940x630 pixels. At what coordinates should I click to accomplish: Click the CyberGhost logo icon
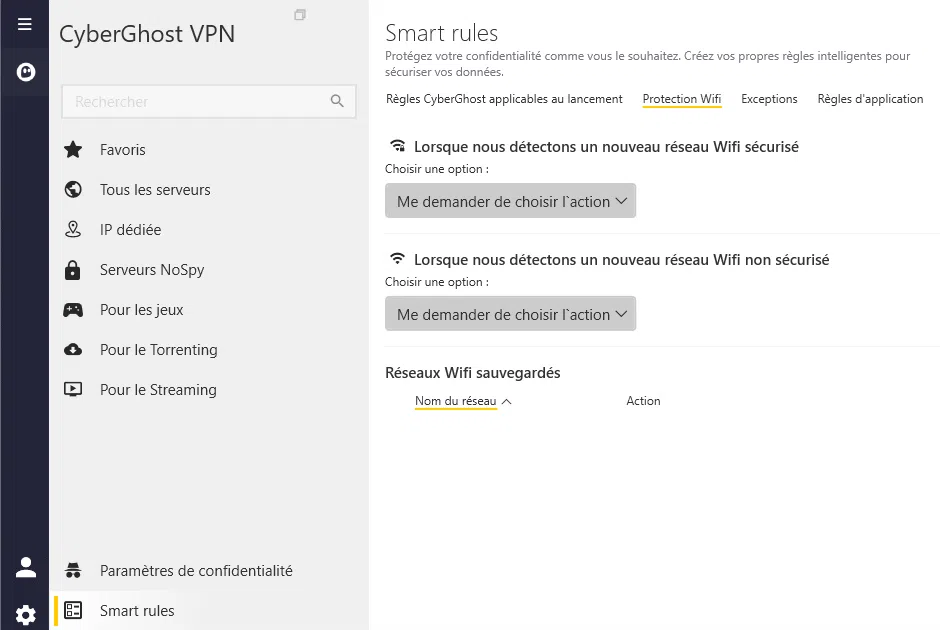coord(25,72)
